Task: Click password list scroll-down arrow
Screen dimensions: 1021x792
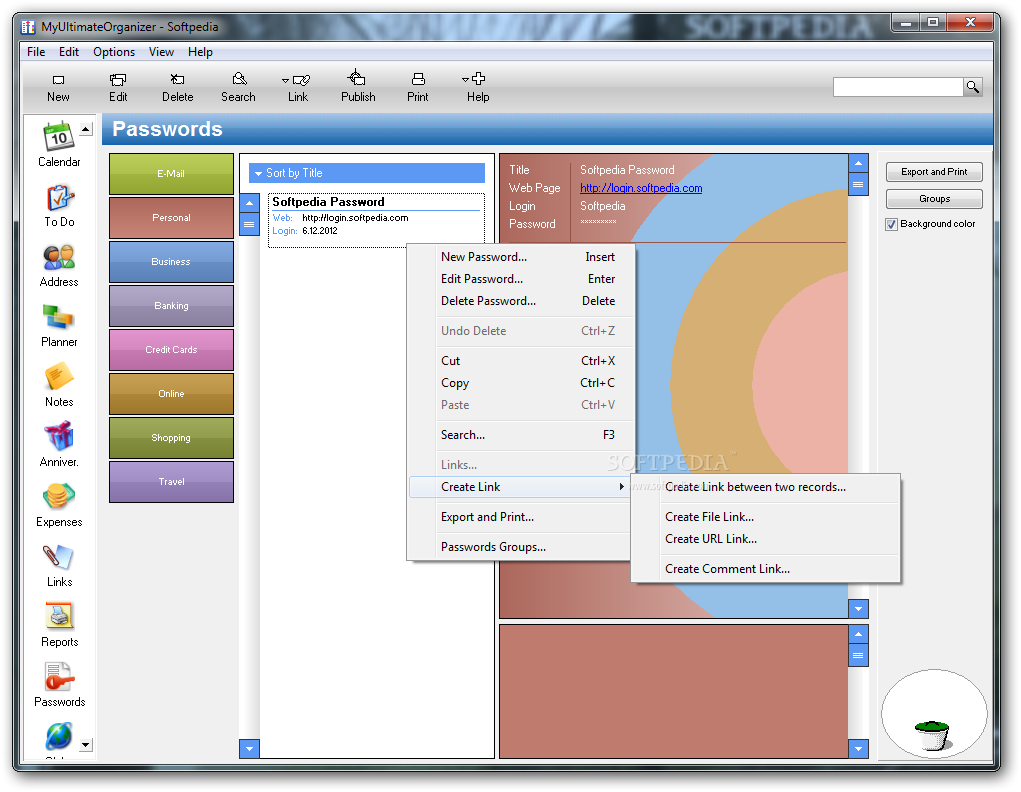Action: [249, 749]
